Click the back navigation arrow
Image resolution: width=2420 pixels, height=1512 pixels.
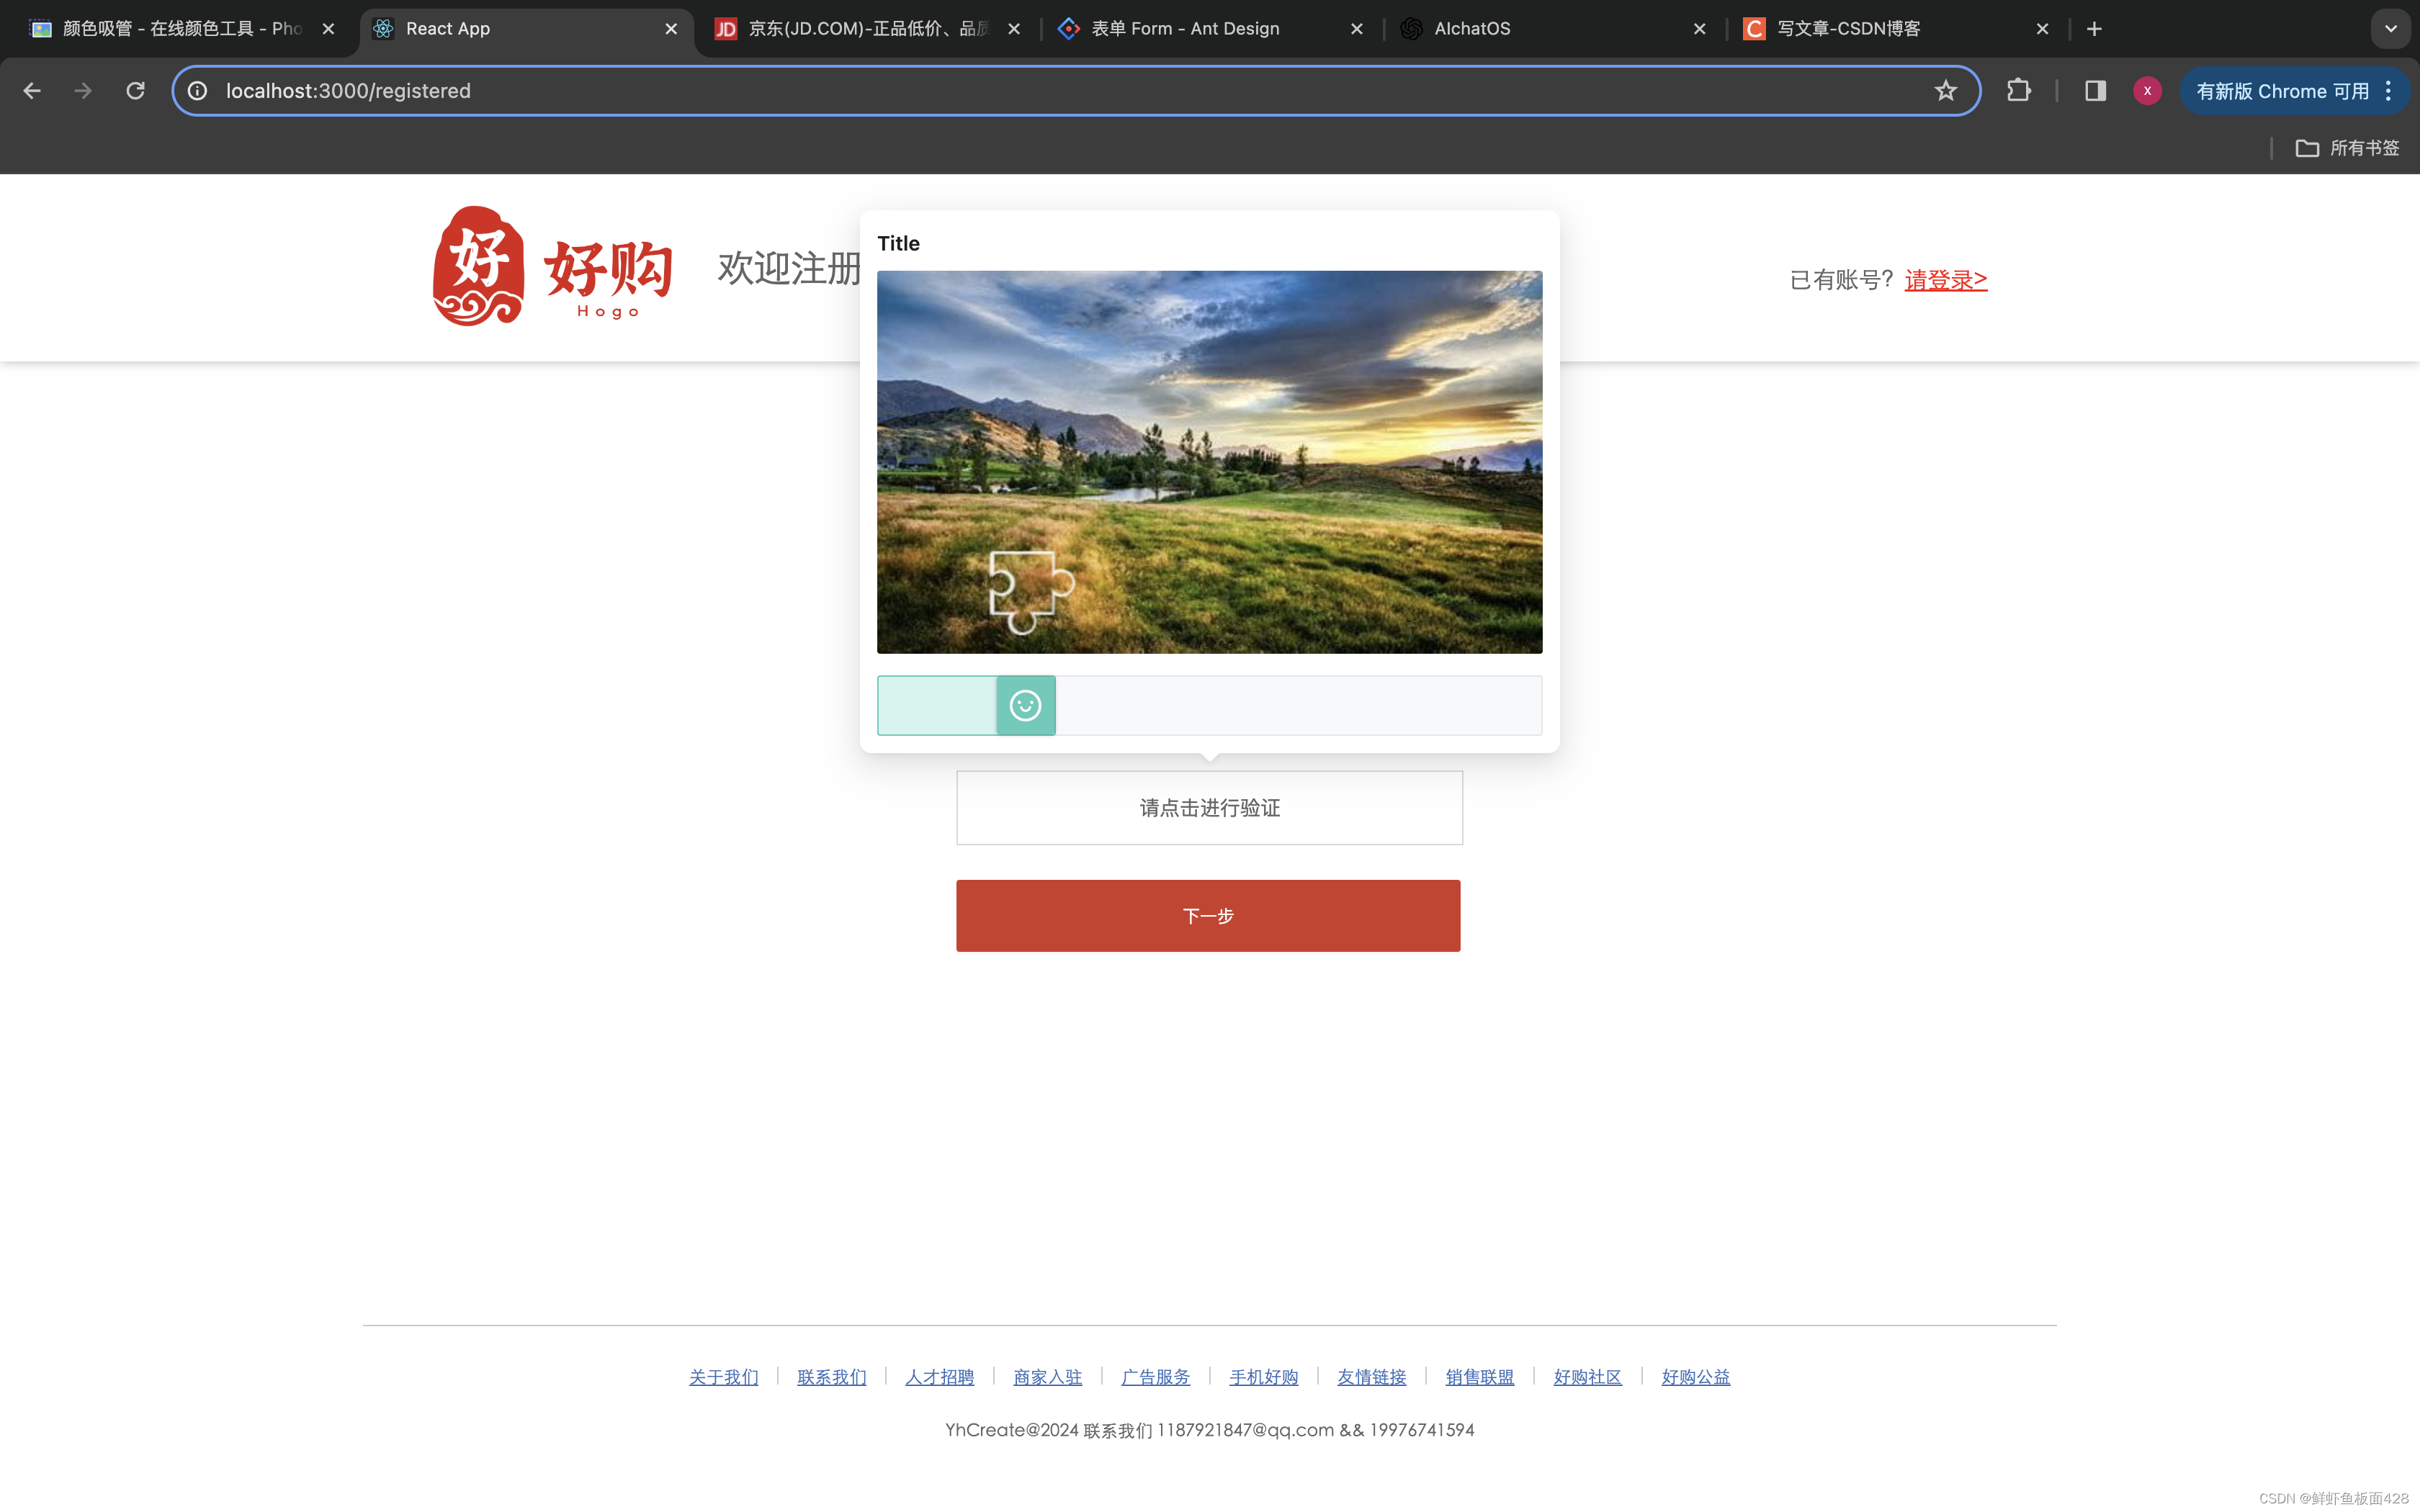pos(32,91)
